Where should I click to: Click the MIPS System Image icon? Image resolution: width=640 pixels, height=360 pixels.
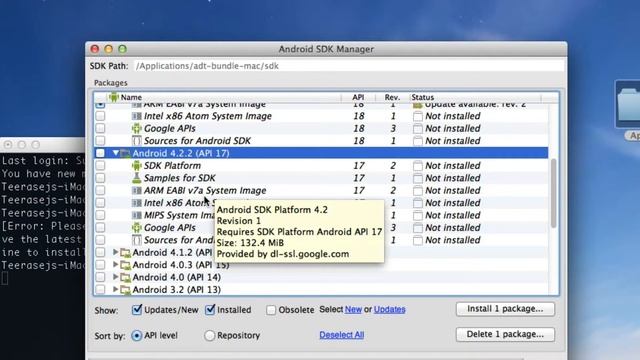[137, 215]
